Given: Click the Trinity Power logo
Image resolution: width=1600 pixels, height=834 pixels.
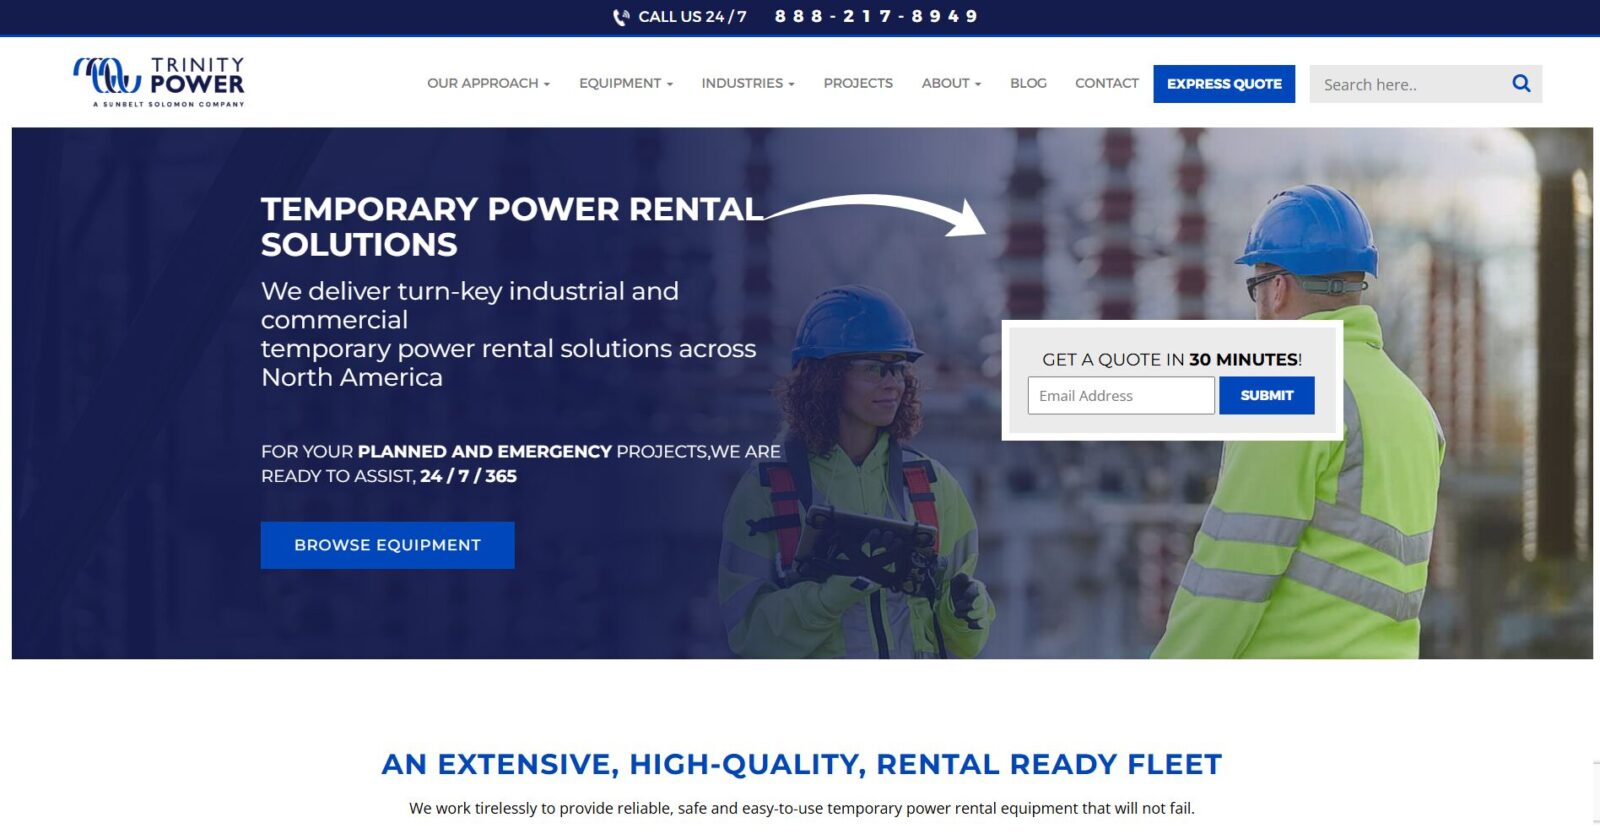Looking at the screenshot, I should pyautogui.click(x=159, y=82).
